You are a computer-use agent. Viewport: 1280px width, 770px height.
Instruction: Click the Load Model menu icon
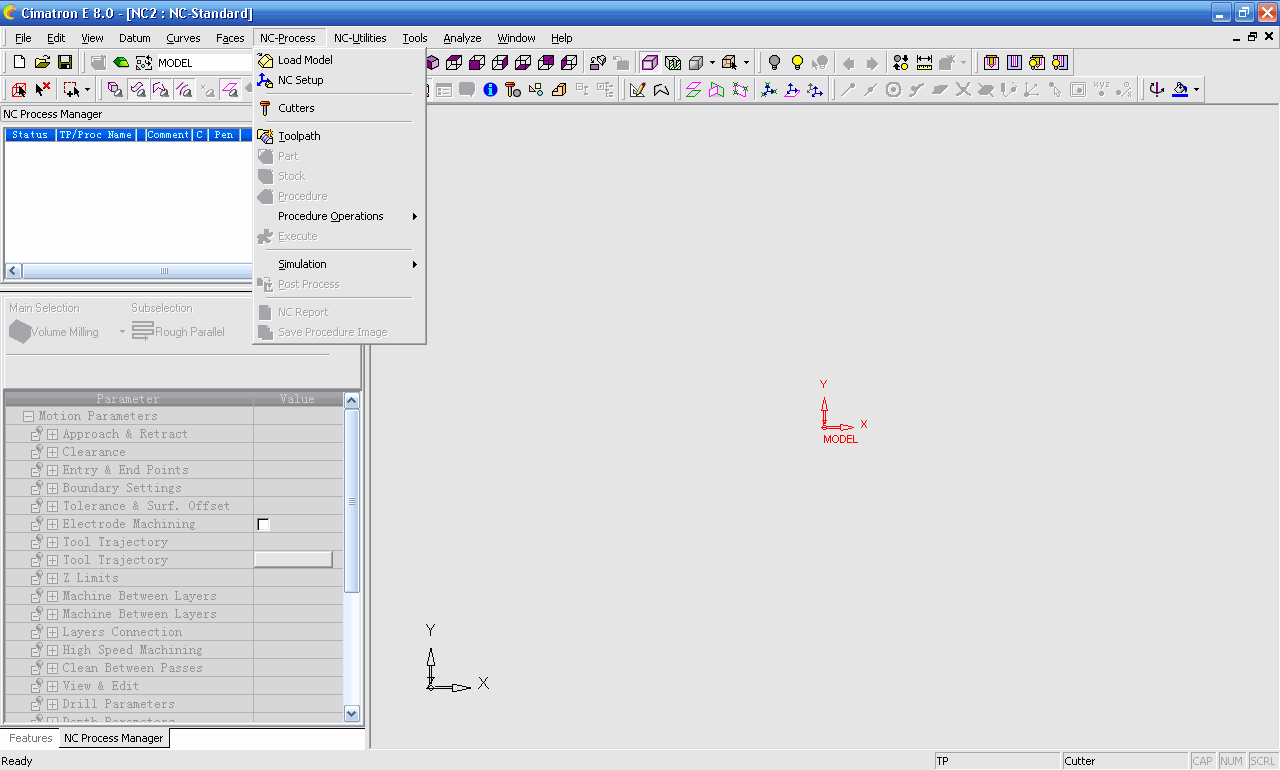265,60
